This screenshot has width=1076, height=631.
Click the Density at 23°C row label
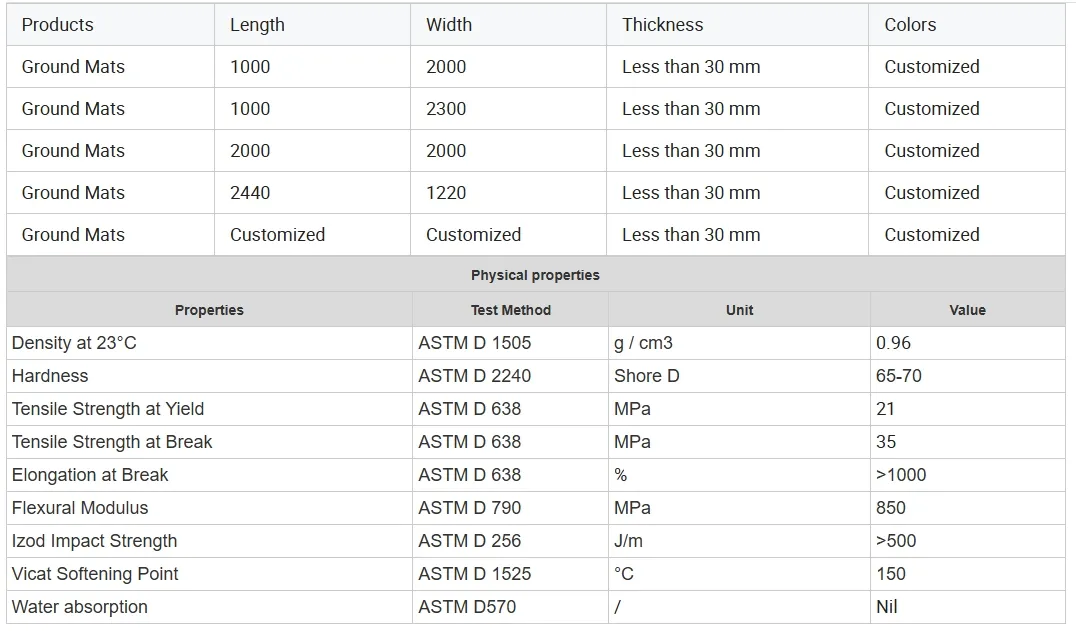coord(74,343)
